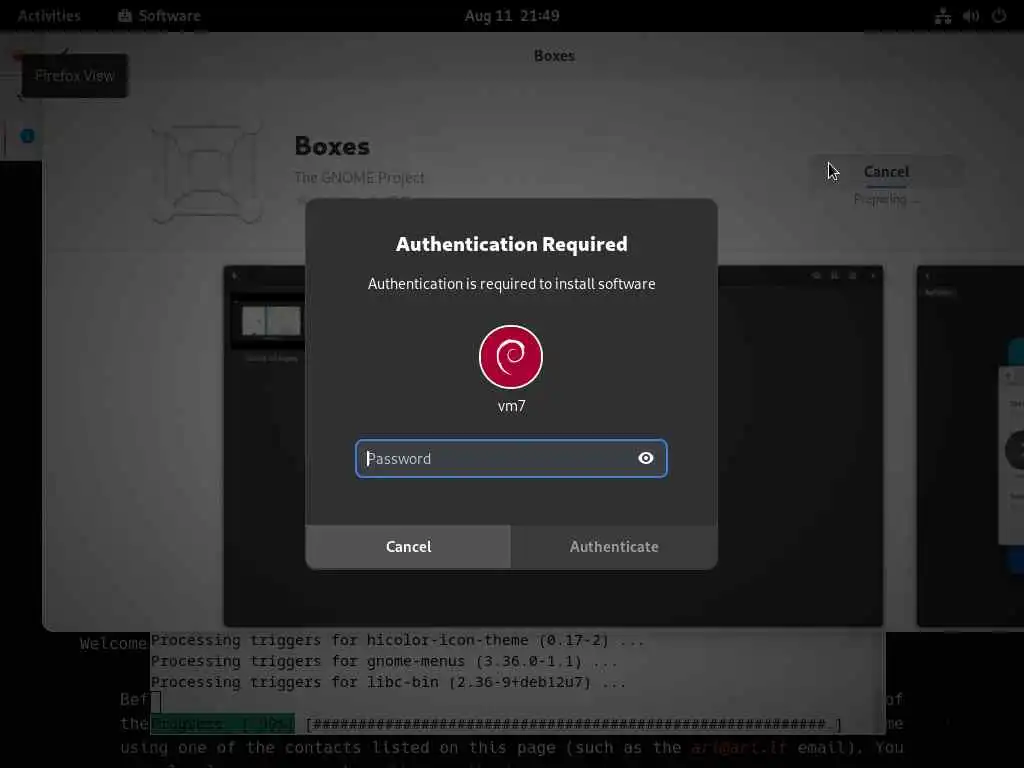This screenshot has height=768, width=1024.
Task: Click the volume speaker icon
Action: (971, 16)
